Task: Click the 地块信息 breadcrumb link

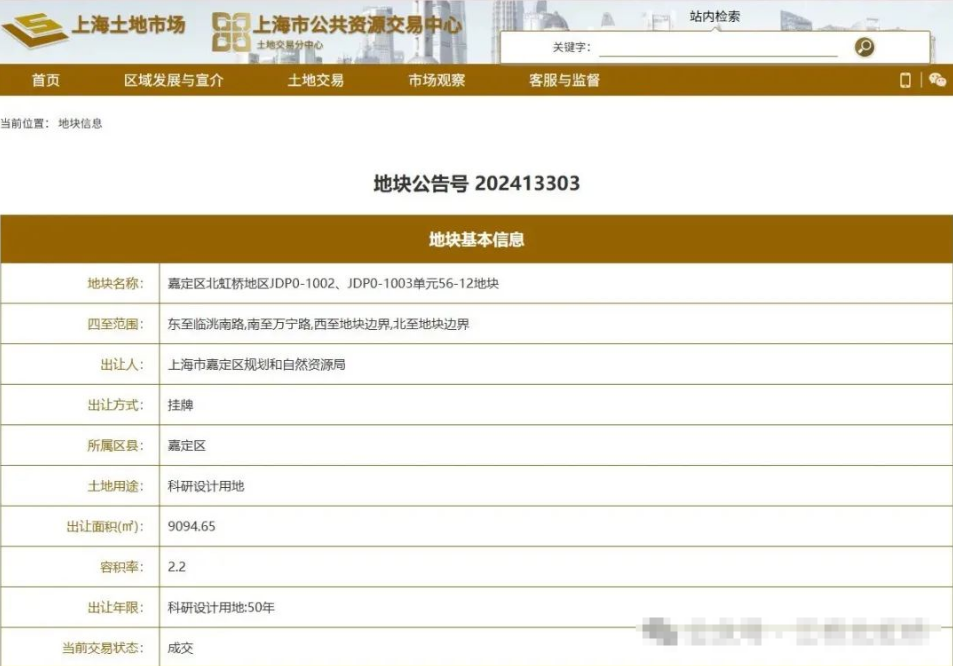Action: [80, 123]
